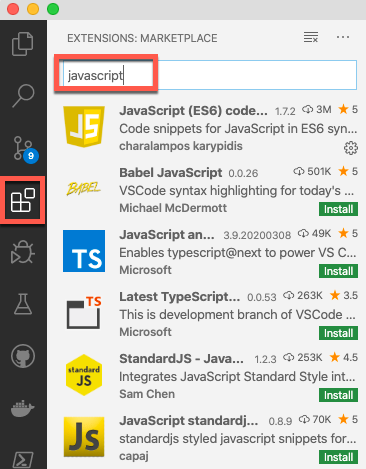
Task: Click the Babel logo extension icon
Action: (x=84, y=189)
